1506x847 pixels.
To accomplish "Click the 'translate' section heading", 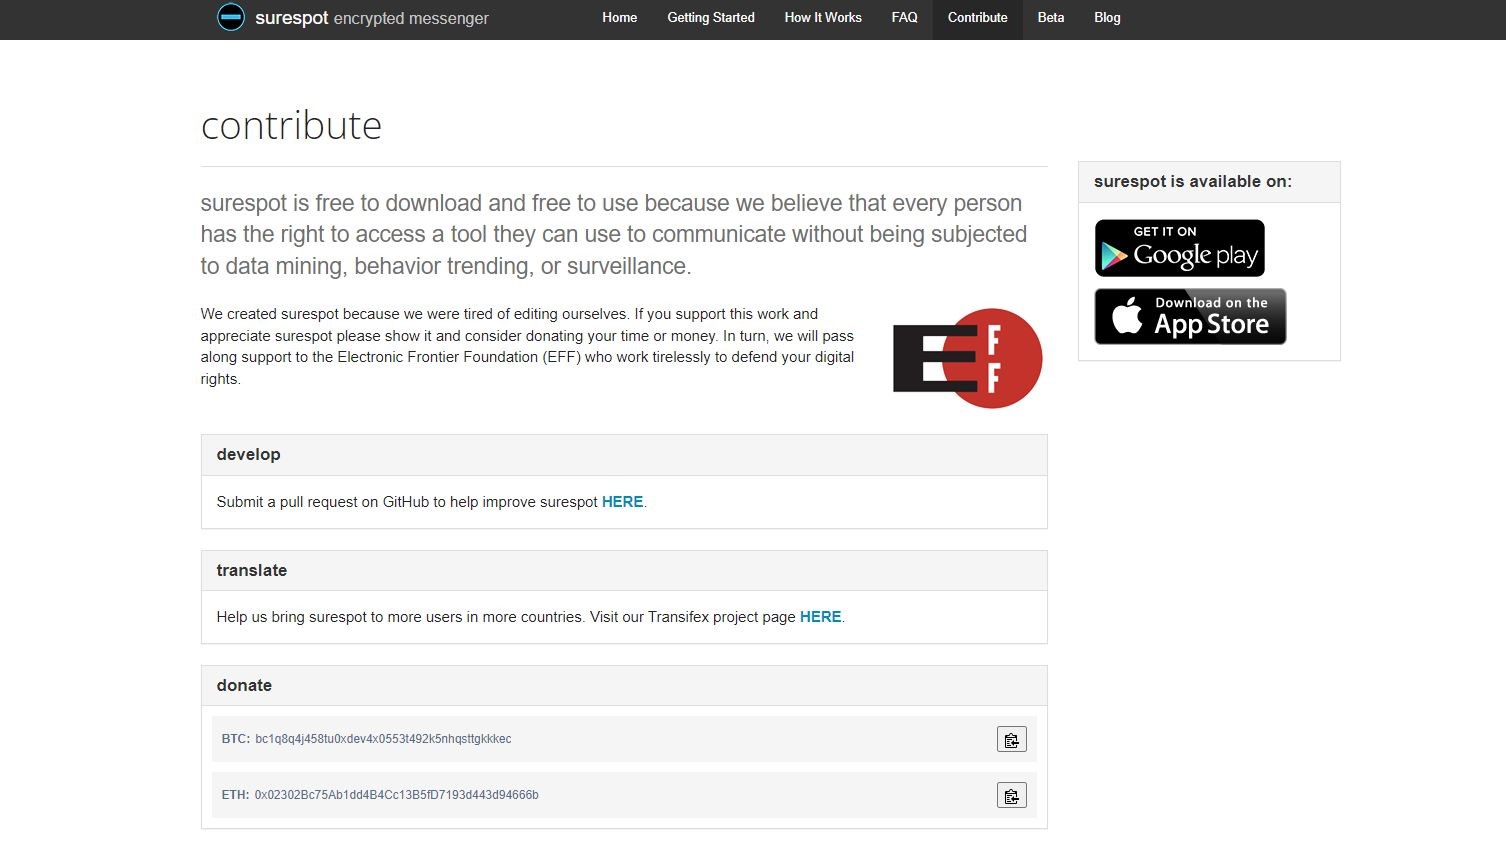I will click(x=251, y=570).
